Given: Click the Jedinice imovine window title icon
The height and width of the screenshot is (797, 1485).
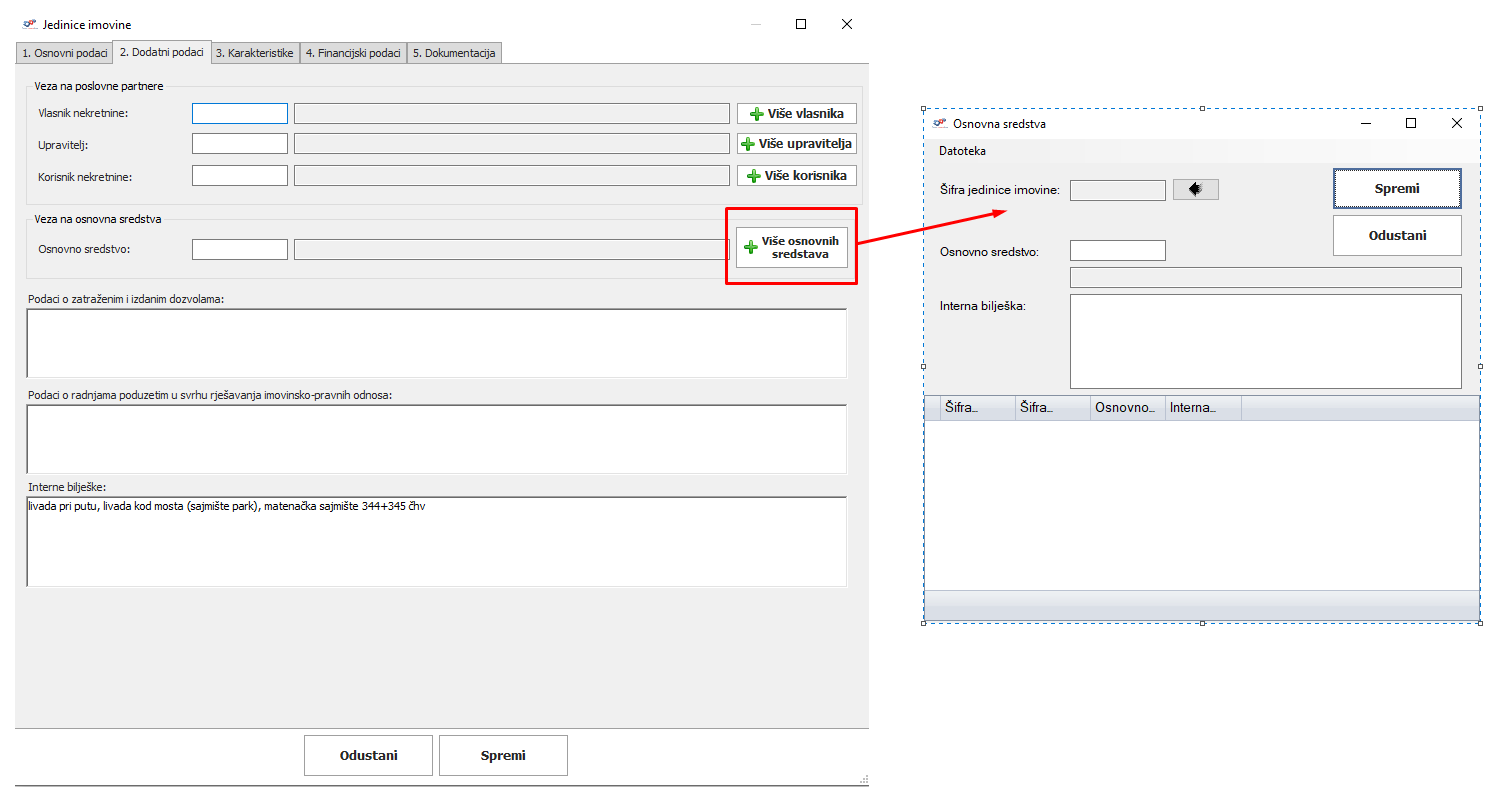Looking at the screenshot, I should coord(29,24).
